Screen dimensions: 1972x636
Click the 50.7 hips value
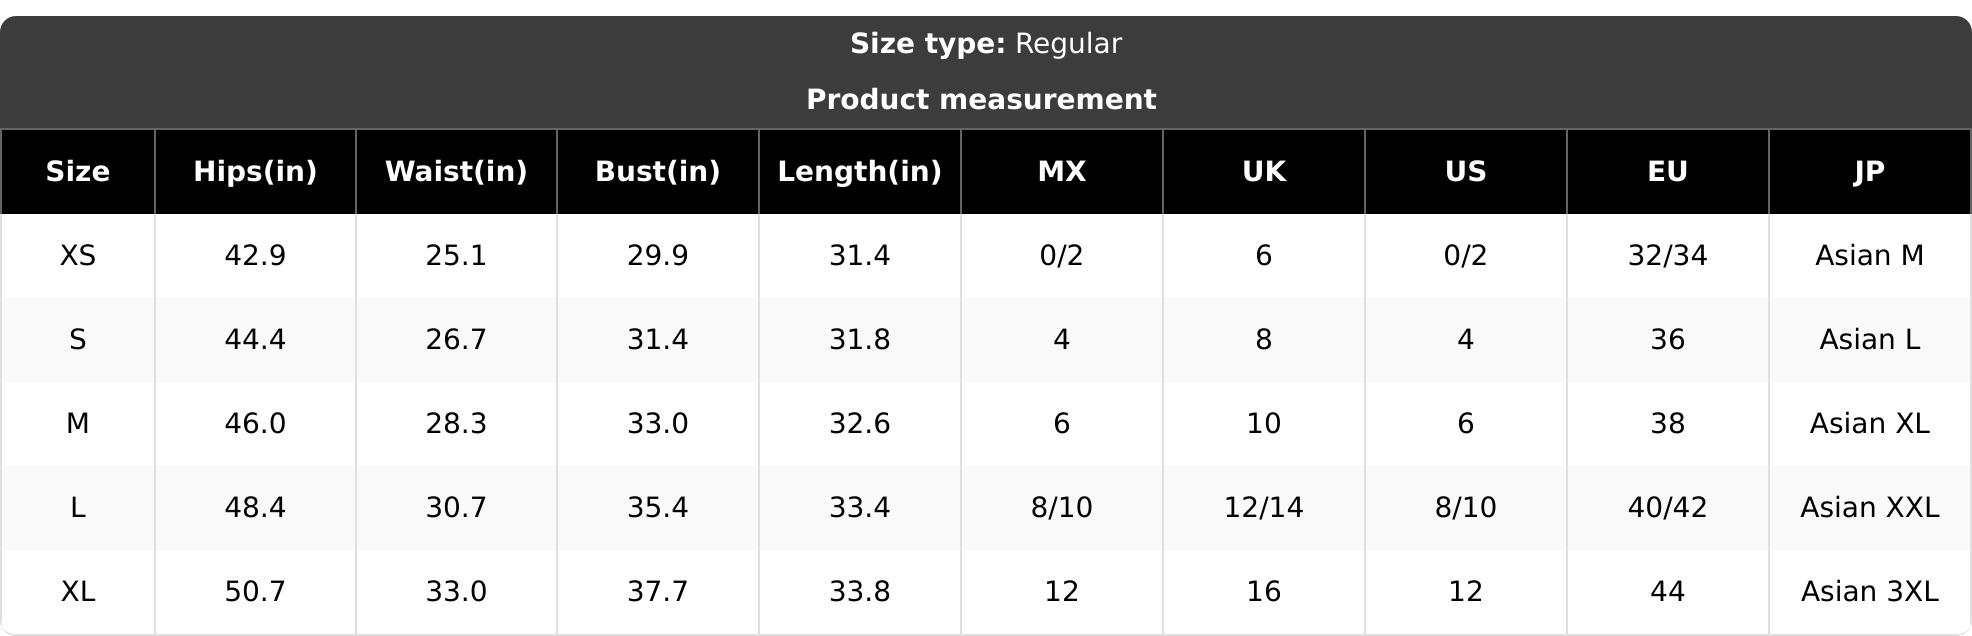pyautogui.click(x=255, y=592)
